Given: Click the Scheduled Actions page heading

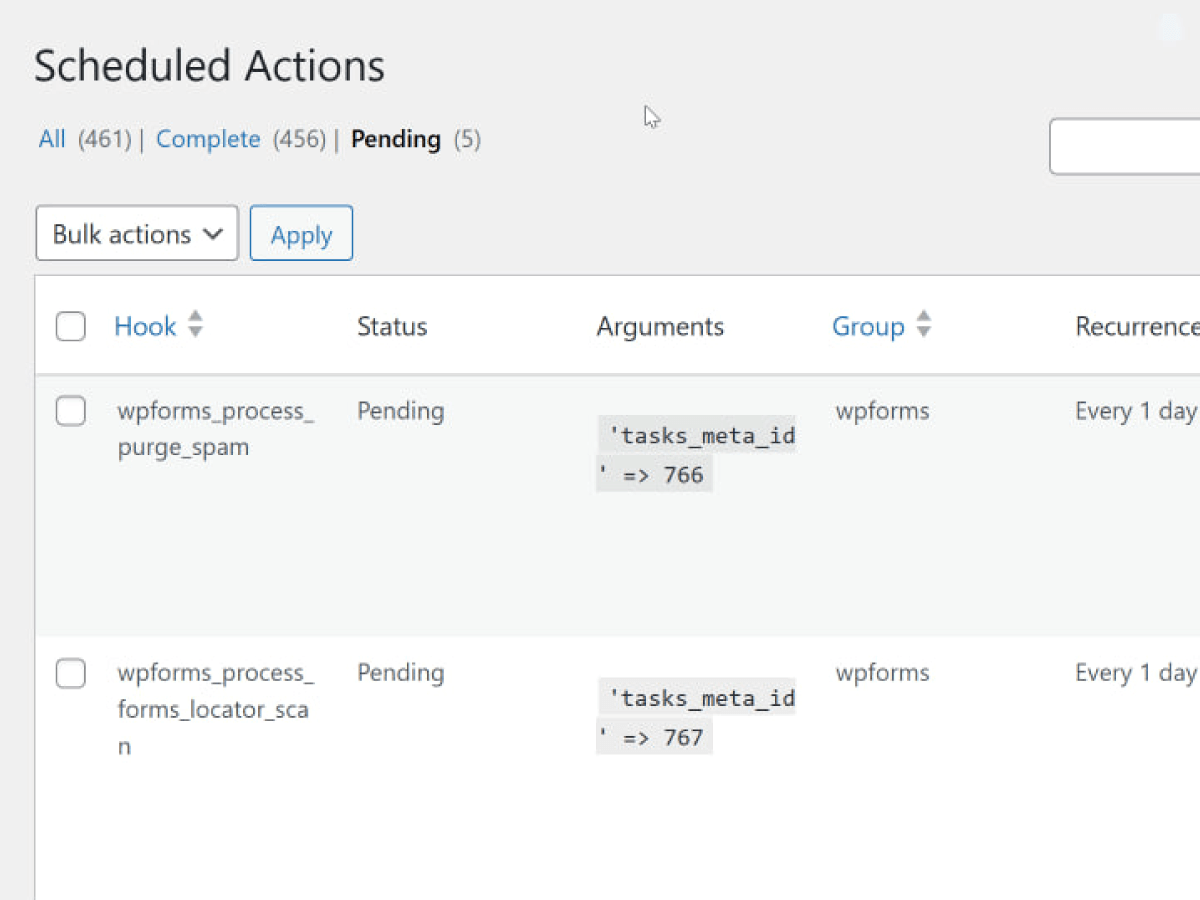Looking at the screenshot, I should tap(209, 66).
